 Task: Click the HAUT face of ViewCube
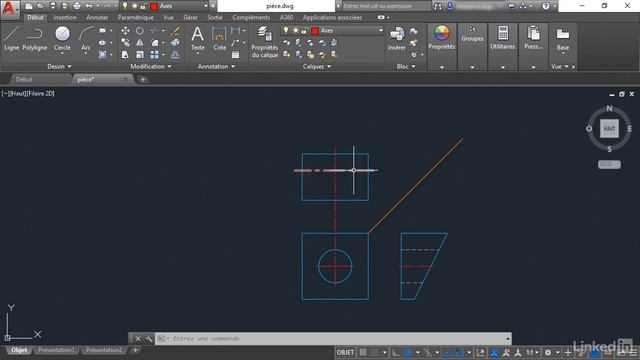tap(609, 129)
